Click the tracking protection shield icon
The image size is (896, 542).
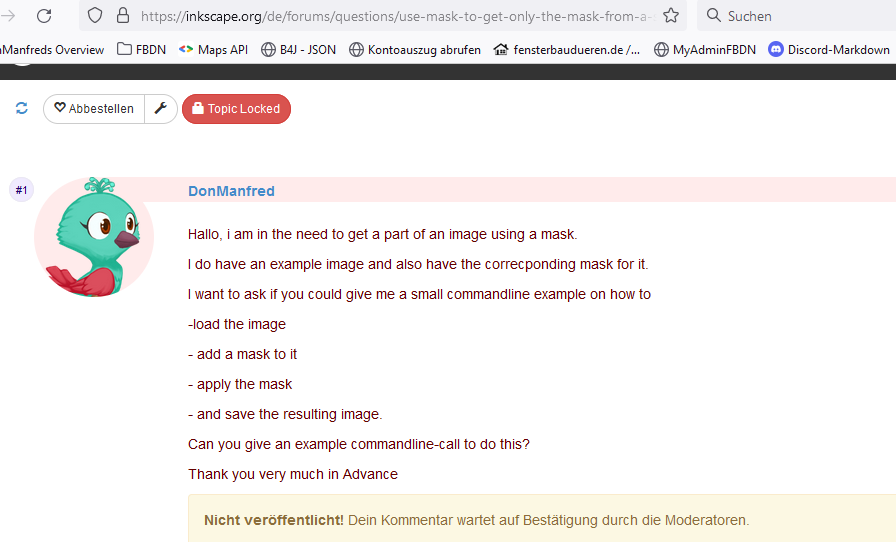(95, 16)
